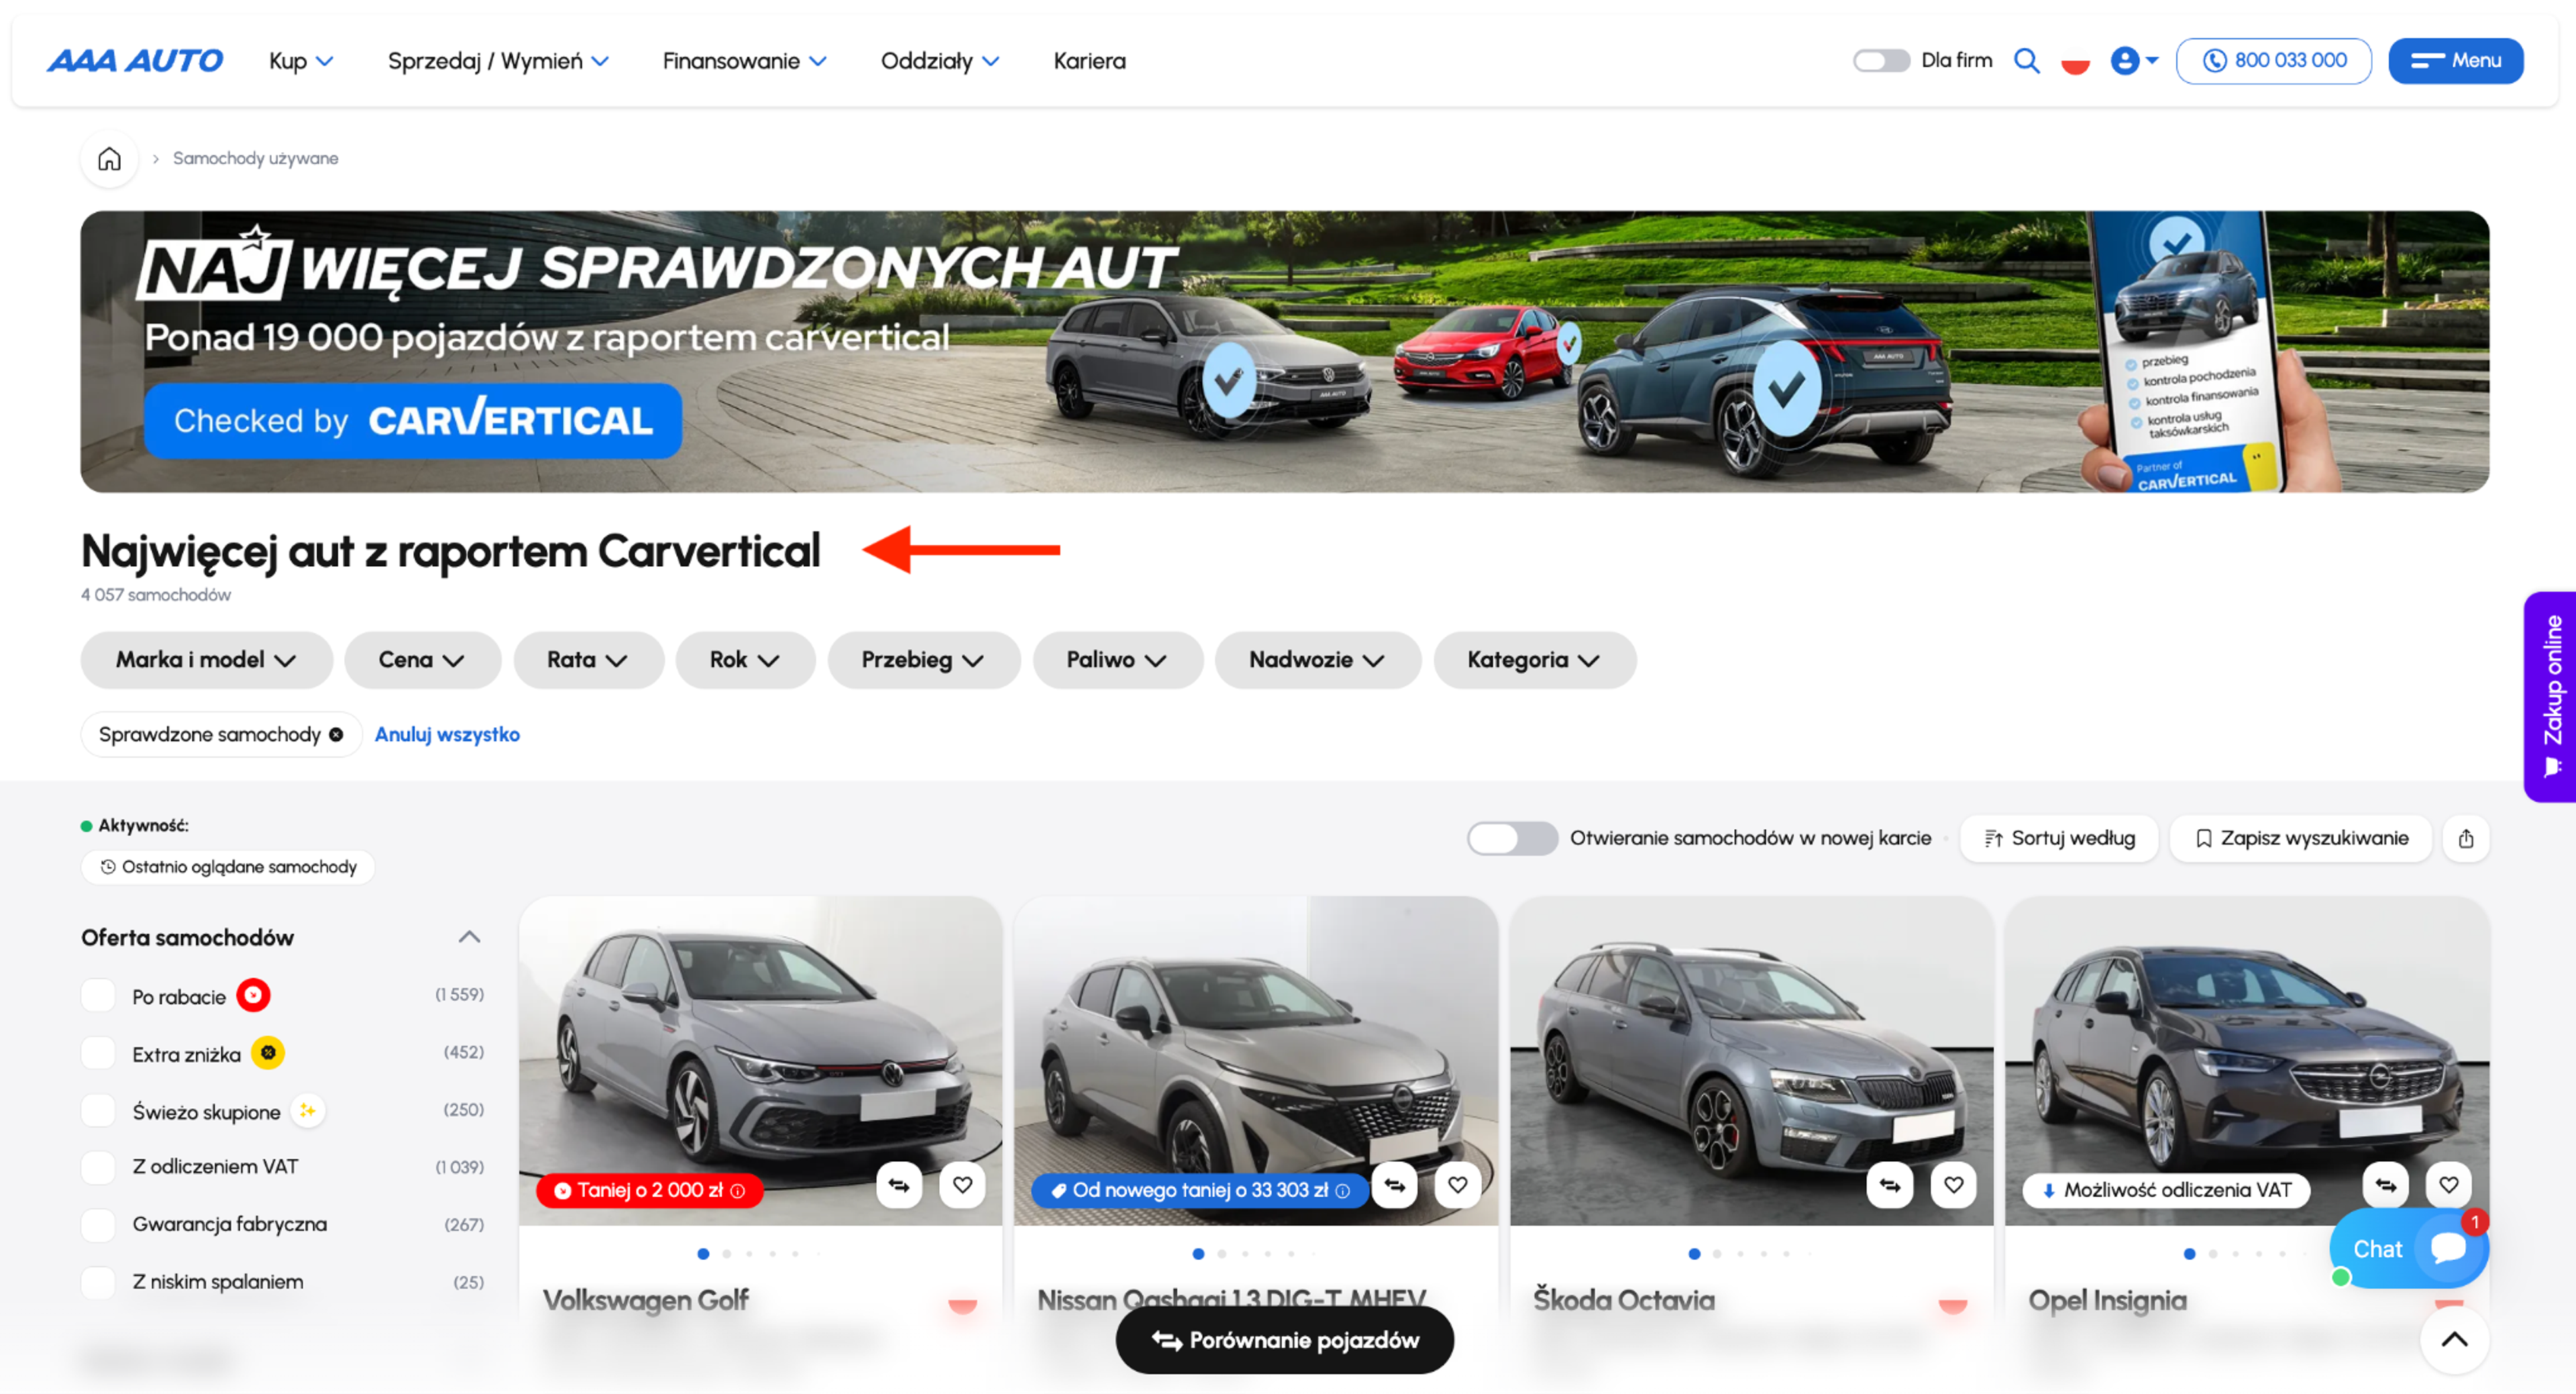The image size is (2576, 1394).
Task: Check the Z odliczeniem VAT checkbox
Action: [99, 1167]
